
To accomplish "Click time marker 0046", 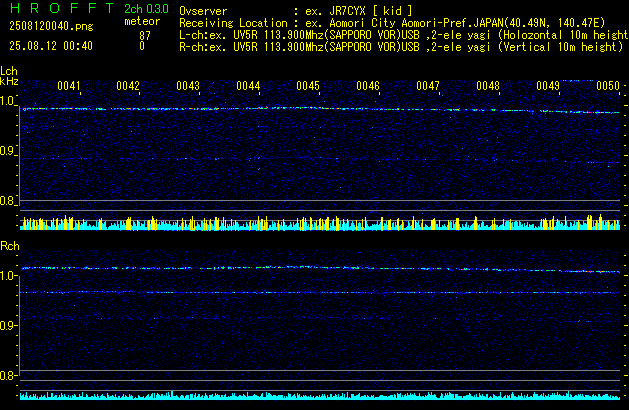I will (x=368, y=86).
